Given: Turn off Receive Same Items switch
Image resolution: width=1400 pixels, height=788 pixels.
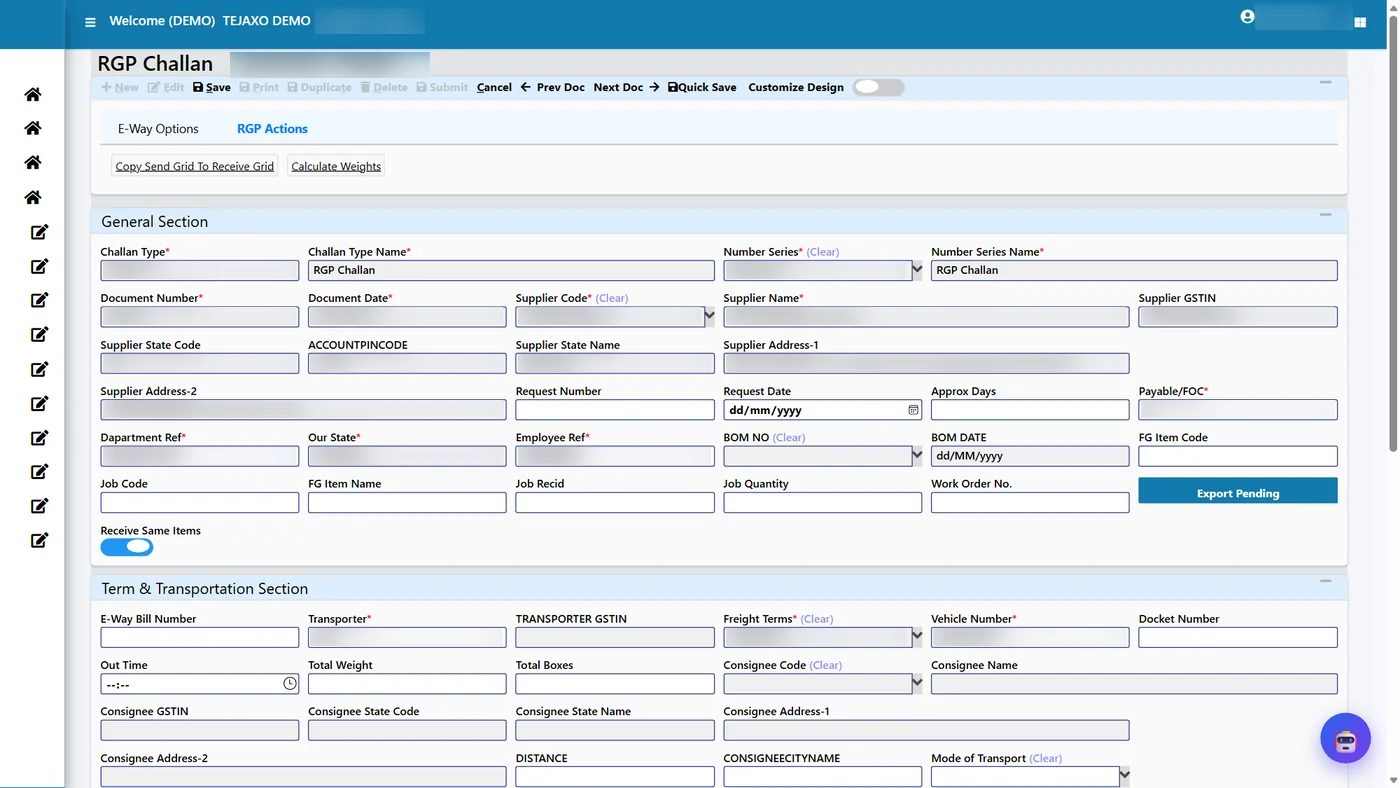Looking at the screenshot, I should [x=127, y=547].
